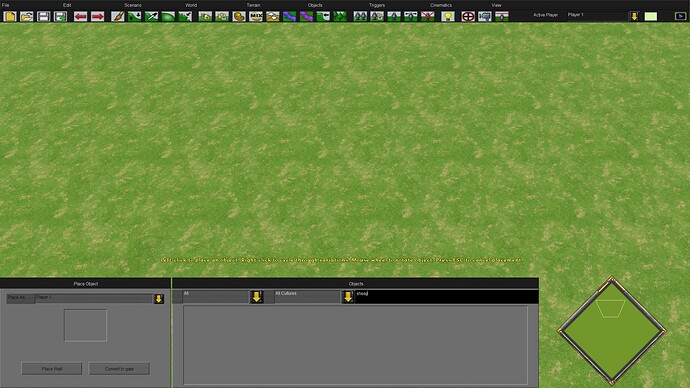The image size is (690, 388).
Task: Open a scenario with the folder icon
Action: tap(26, 17)
